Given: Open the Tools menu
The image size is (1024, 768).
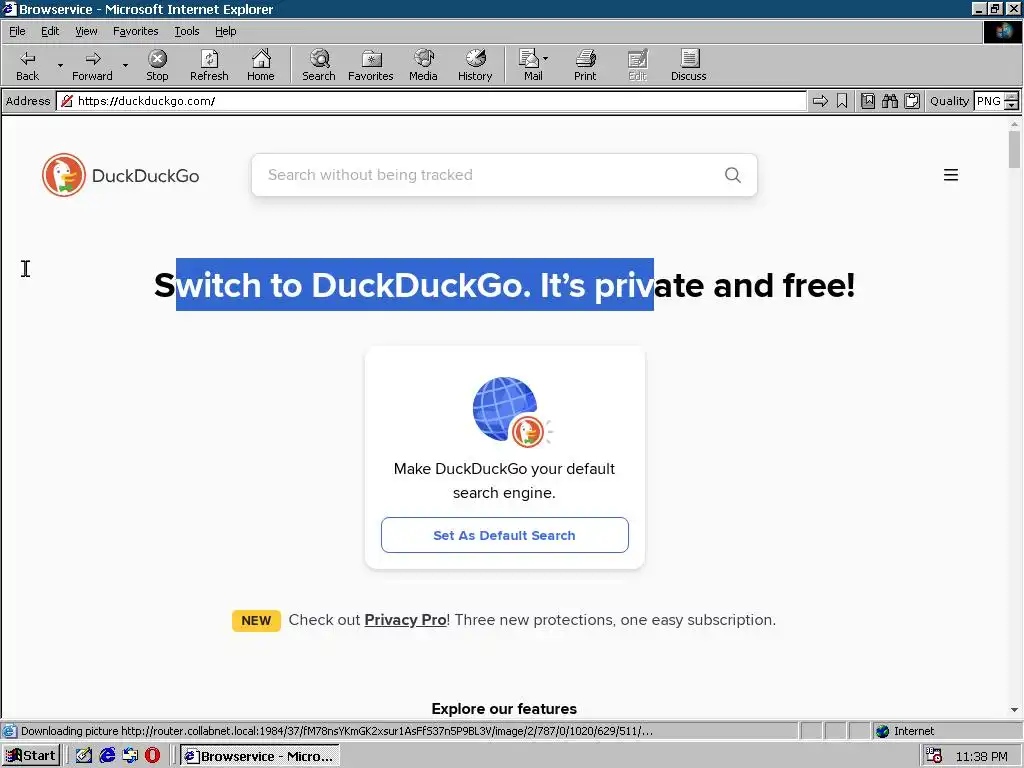Looking at the screenshot, I should point(186,31).
